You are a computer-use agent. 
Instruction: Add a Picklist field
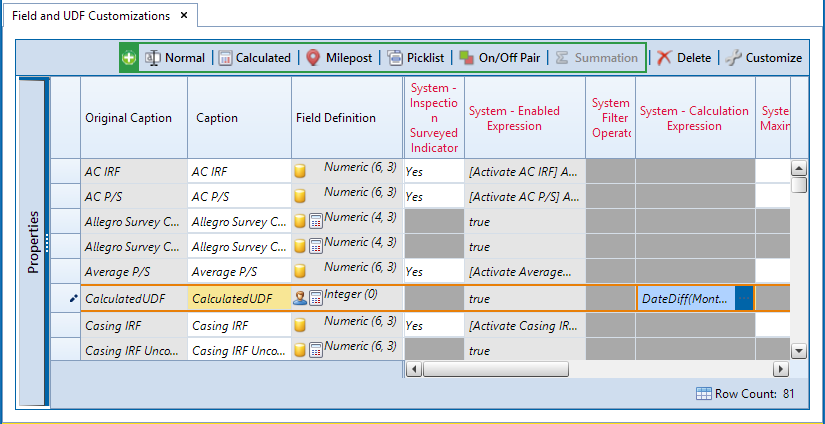[416, 58]
